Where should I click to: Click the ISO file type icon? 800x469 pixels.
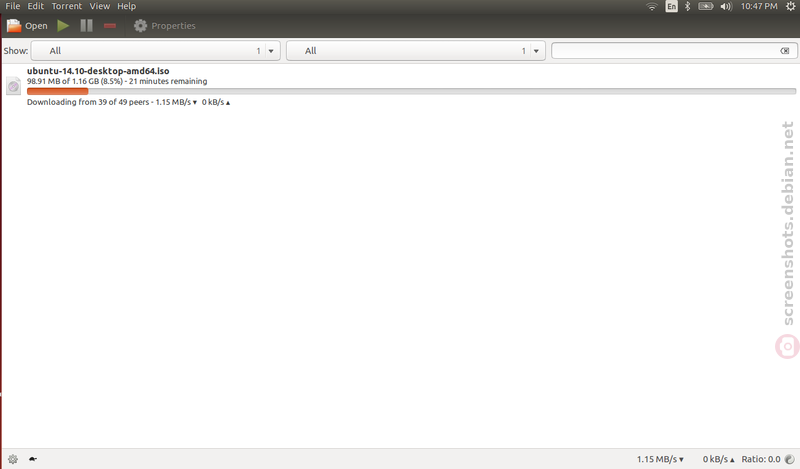(x=14, y=86)
